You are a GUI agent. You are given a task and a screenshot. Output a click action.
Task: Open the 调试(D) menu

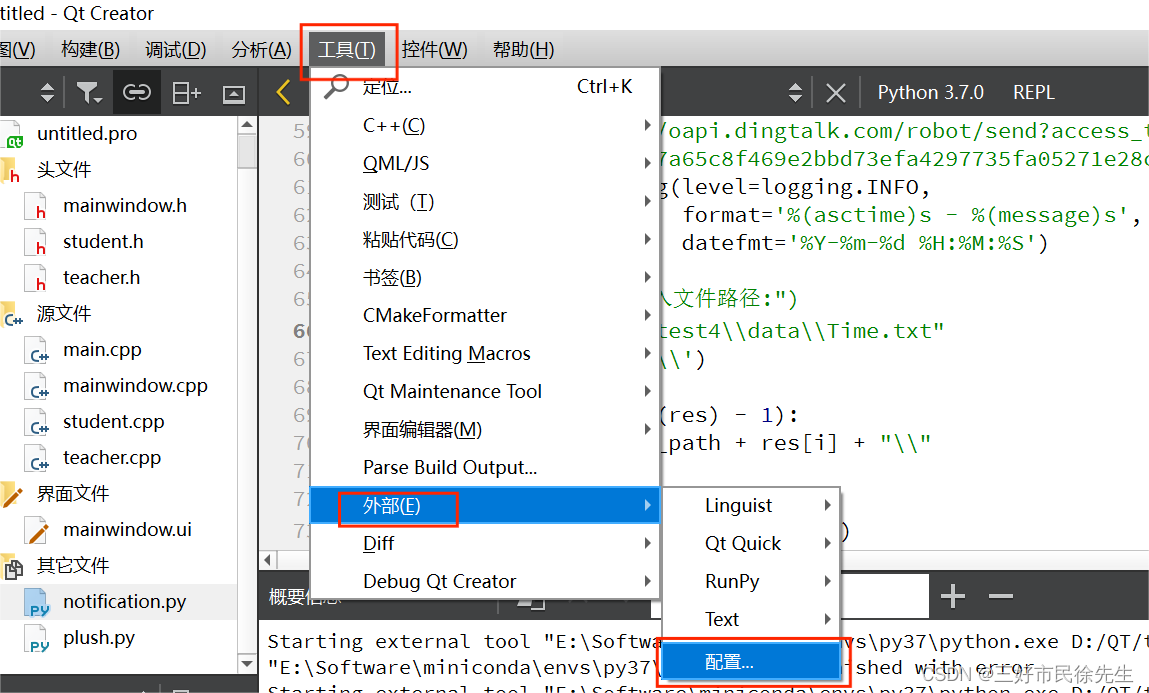click(x=176, y=49)
